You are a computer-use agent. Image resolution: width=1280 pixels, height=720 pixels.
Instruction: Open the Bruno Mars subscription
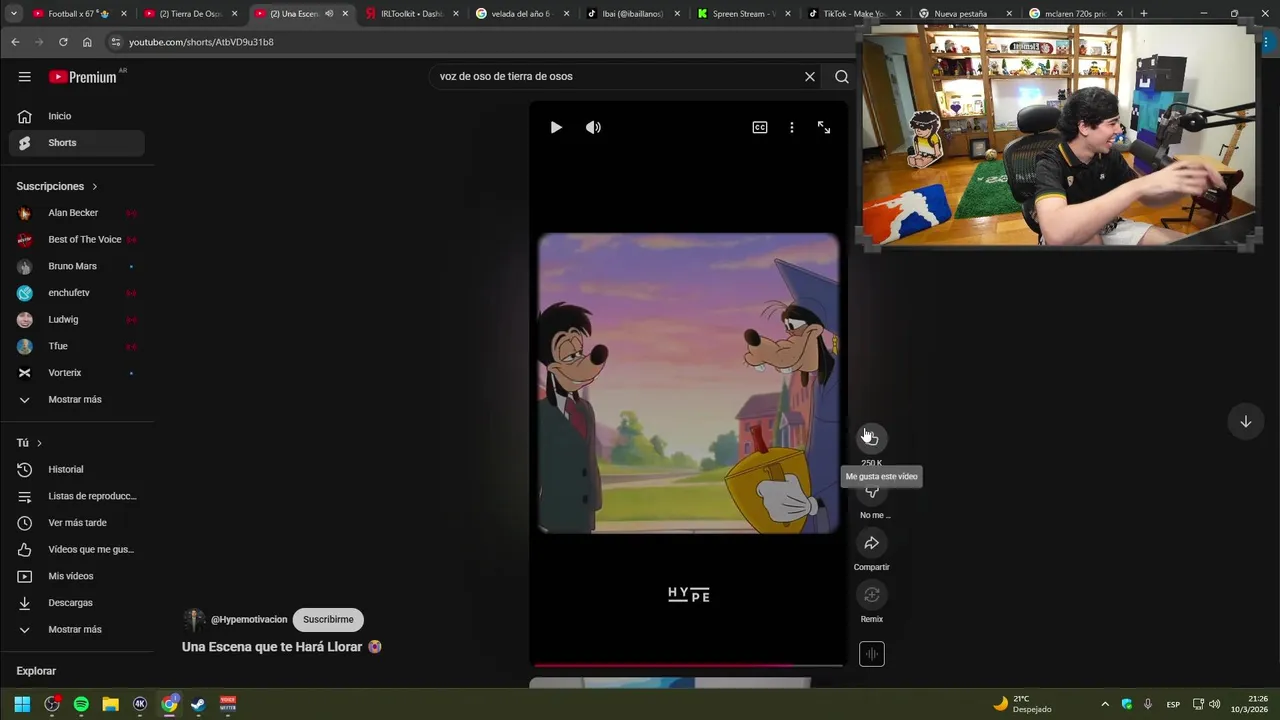(77, 266)
